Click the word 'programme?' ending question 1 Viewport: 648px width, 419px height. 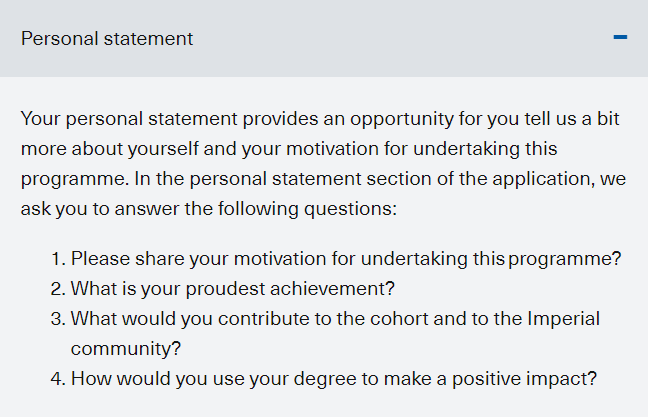click(x=565, y=259)
